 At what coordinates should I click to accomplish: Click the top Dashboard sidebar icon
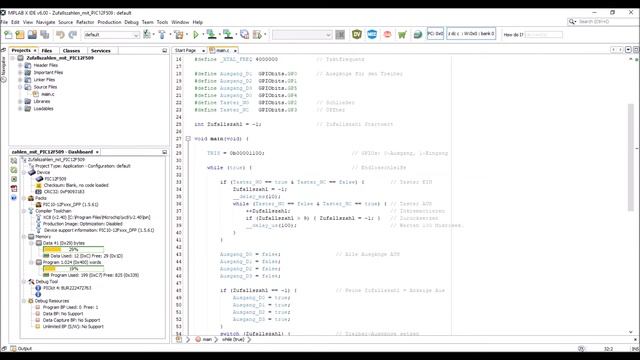(x=14, y=161)
